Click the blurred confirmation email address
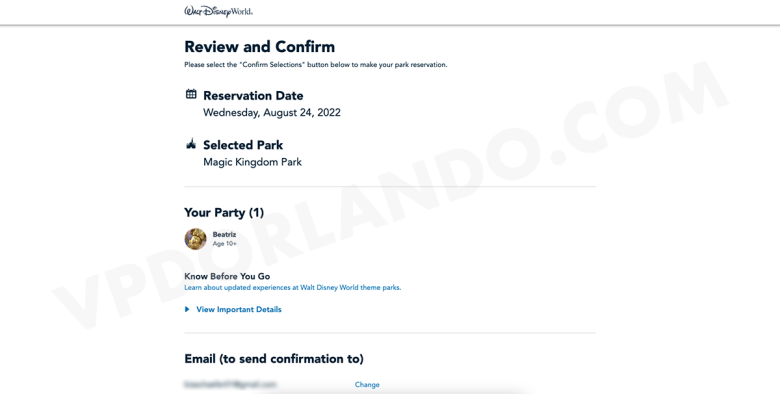780x394 pixels. (230, 385)
